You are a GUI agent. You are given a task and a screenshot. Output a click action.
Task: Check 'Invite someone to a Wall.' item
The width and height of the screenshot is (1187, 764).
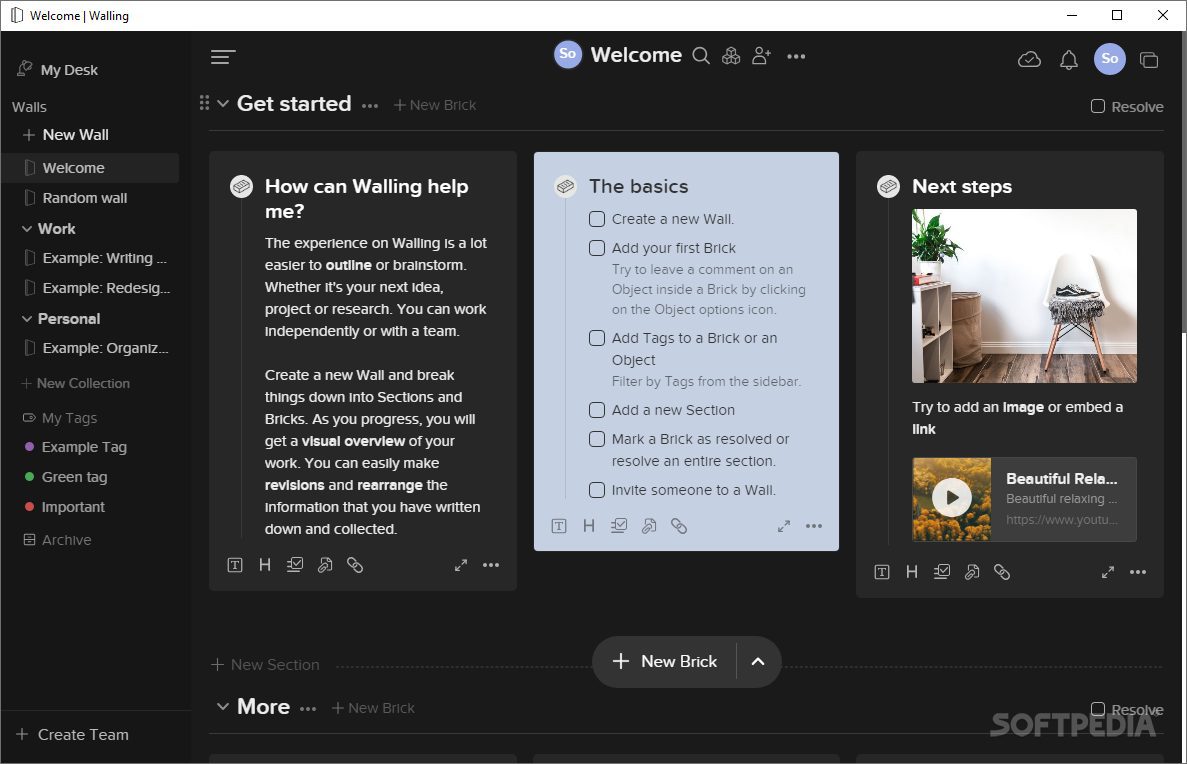(x=597, y=490)
